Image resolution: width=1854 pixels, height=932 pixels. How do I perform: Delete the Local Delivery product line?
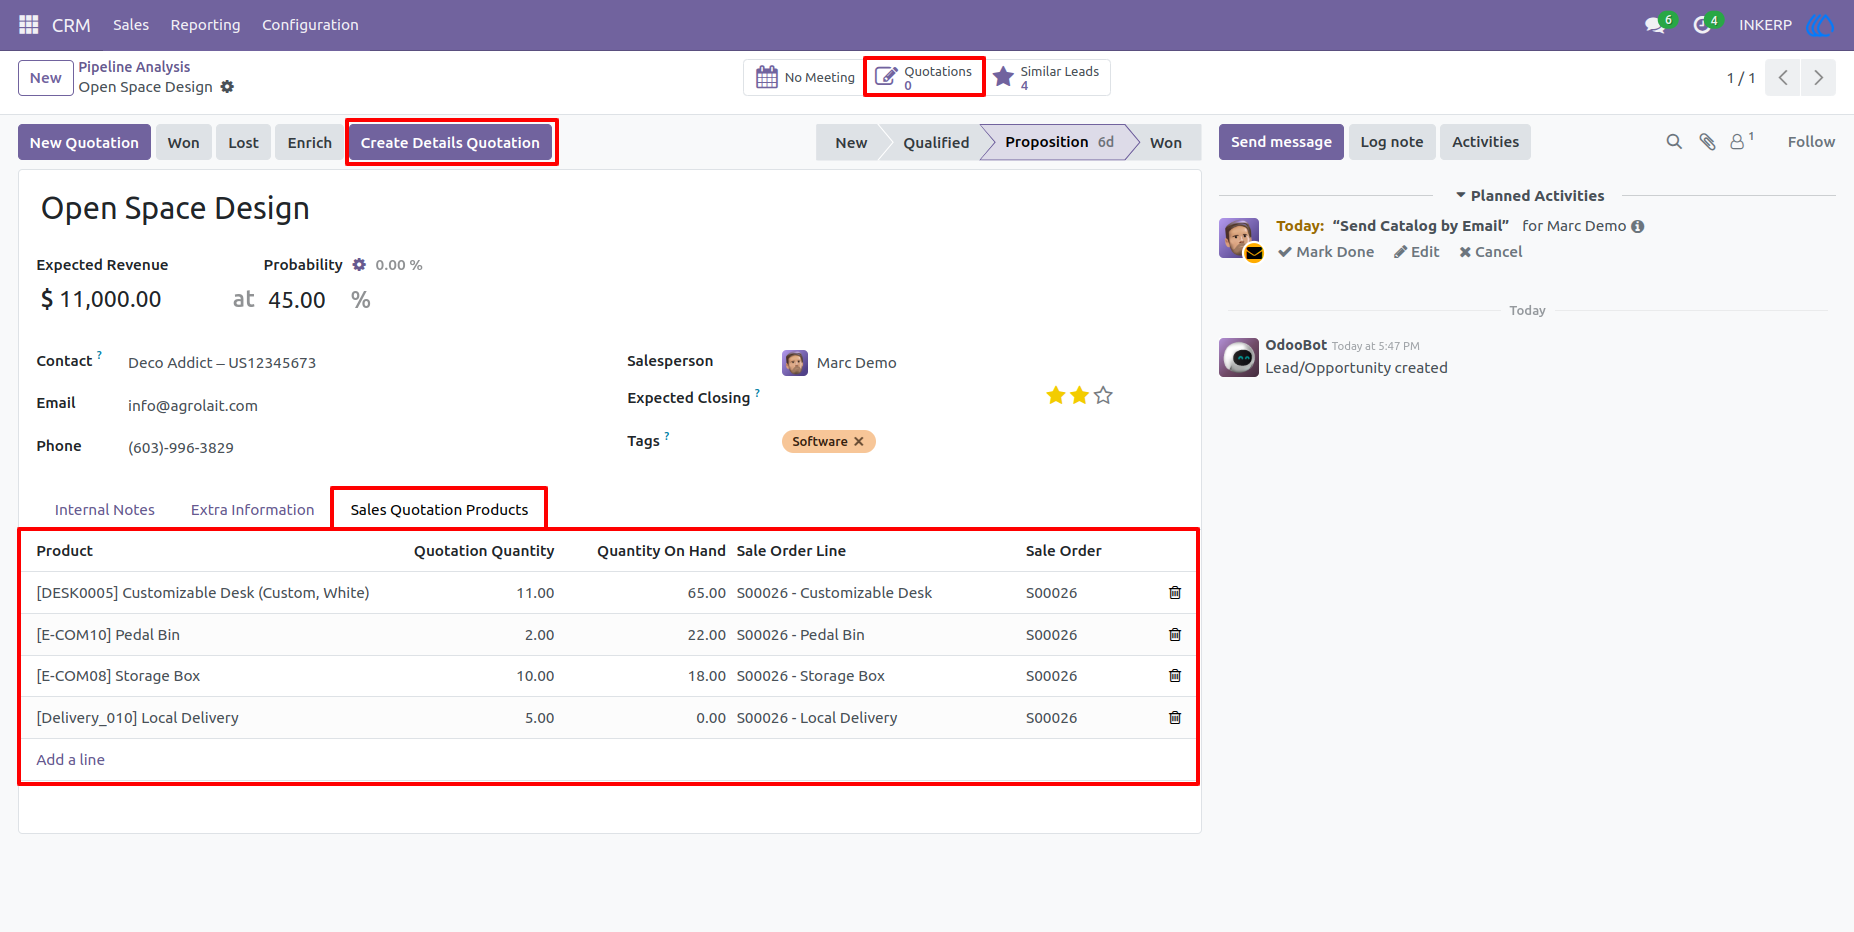click(1175, 718)
